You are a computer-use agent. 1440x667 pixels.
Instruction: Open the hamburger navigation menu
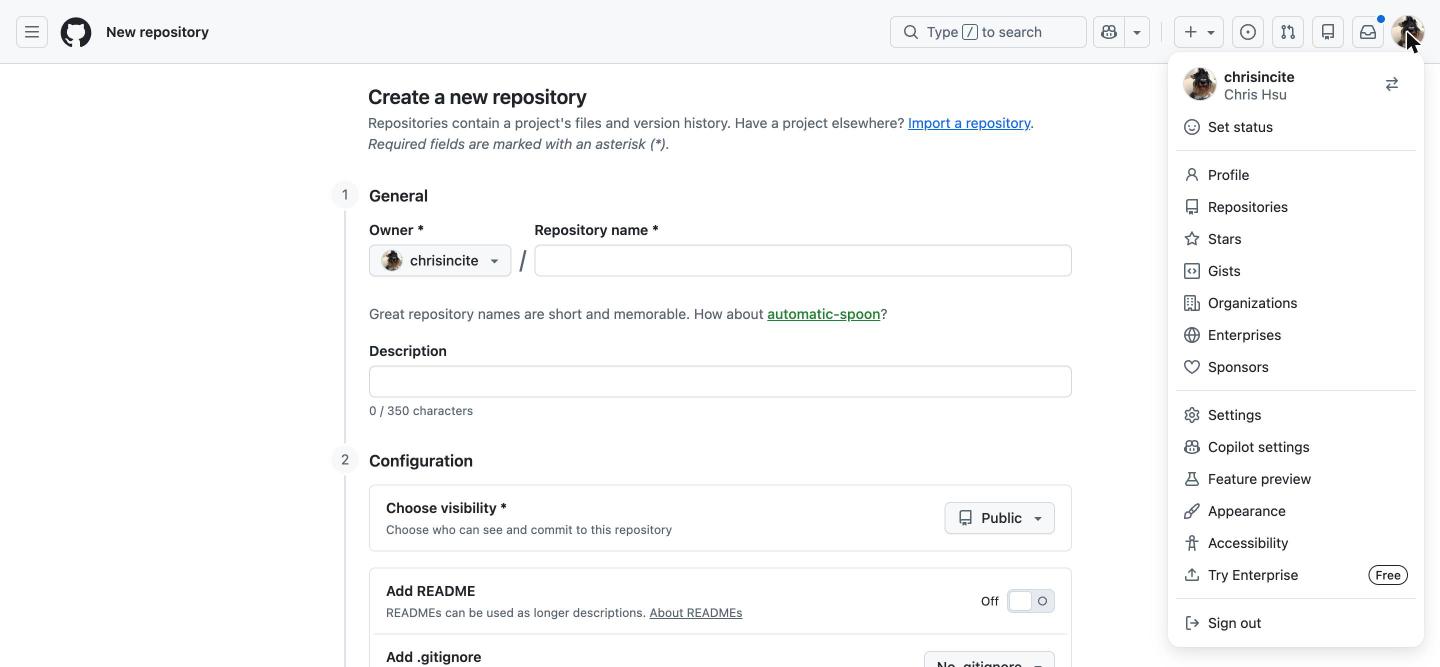click(x=32, y=32)
